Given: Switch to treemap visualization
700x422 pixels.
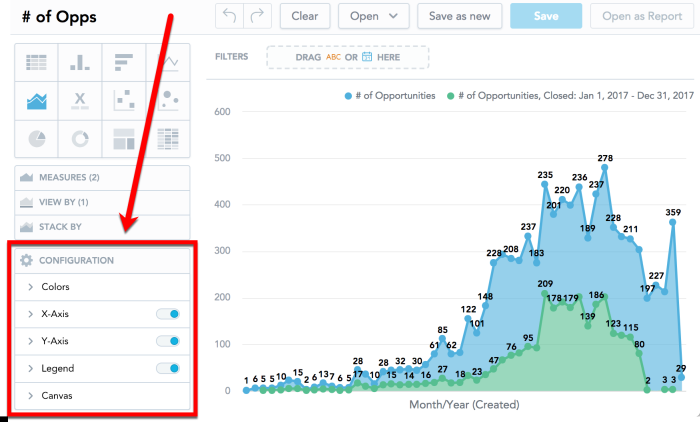Looking at the screenshot, I should [x=124, y=138].
